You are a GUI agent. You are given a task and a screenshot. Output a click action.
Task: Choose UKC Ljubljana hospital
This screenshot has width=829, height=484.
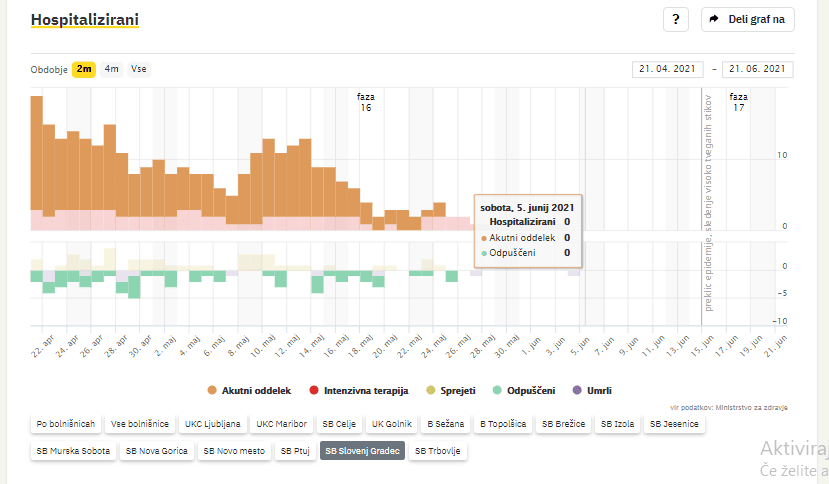pos(212,424)
